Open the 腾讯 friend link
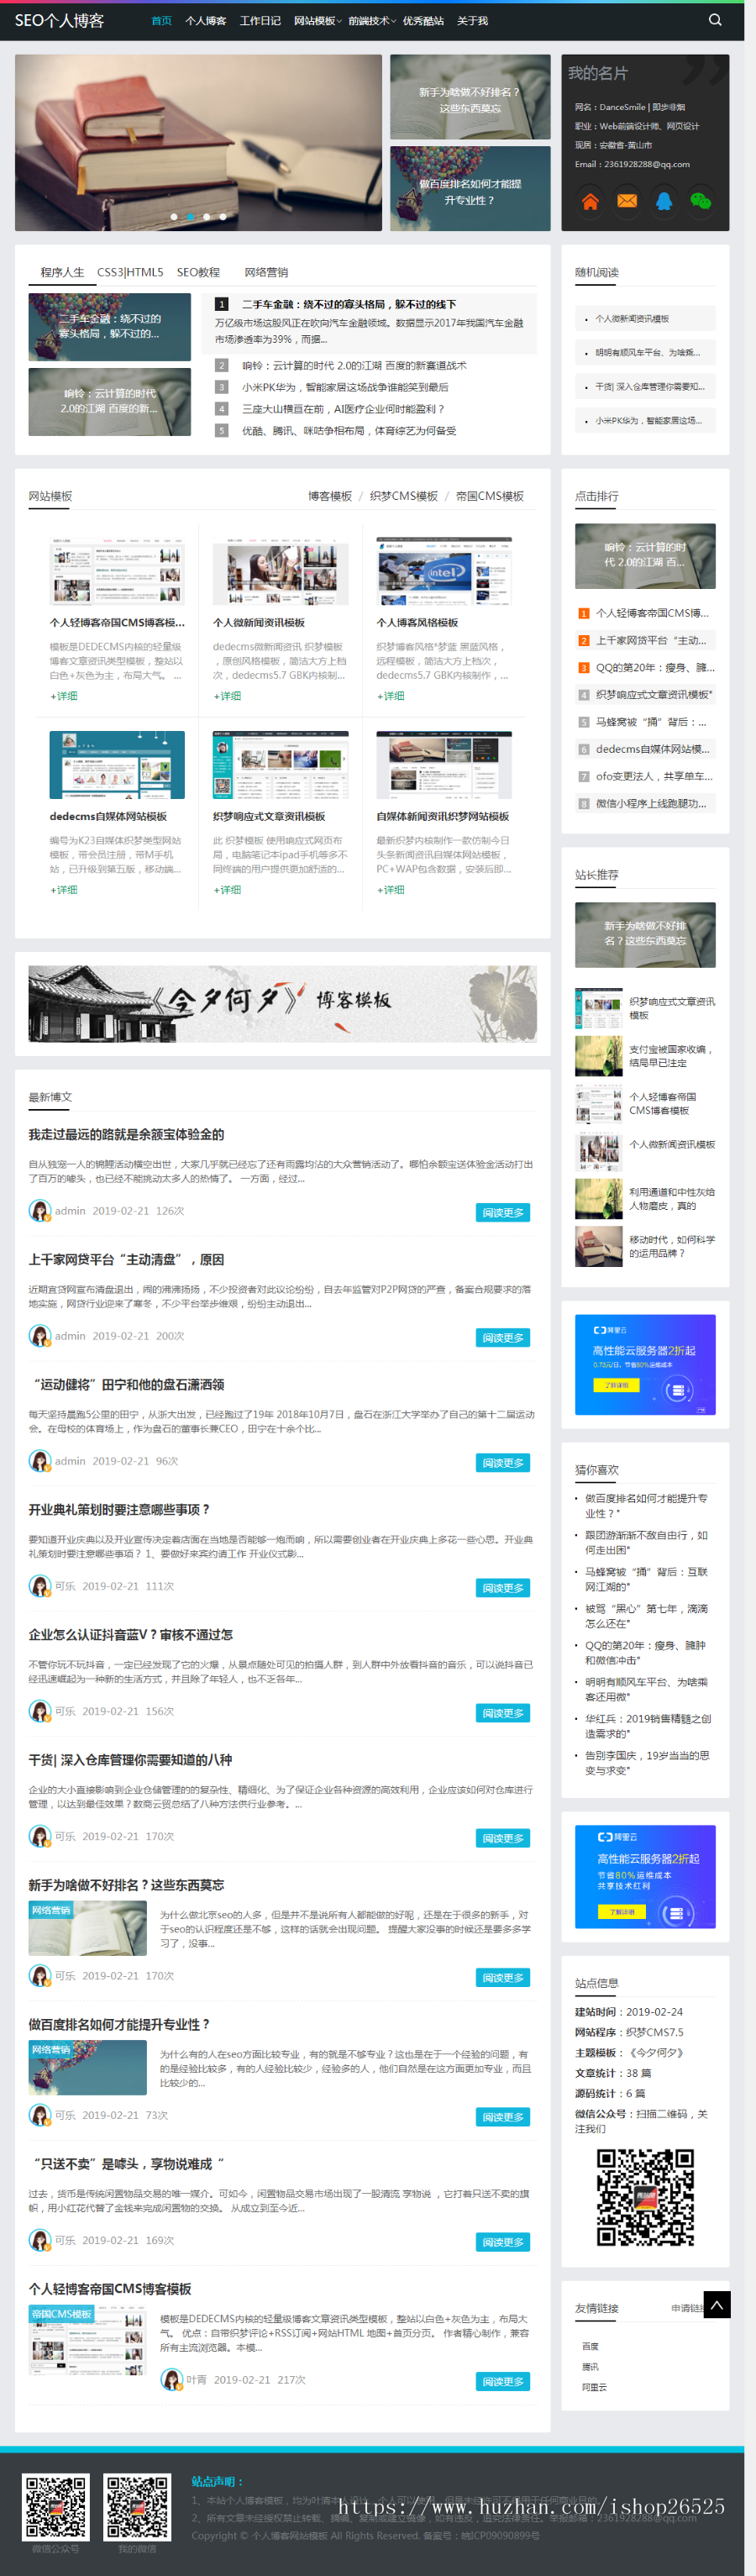The height and width of the screenshot is (2576, 756). click(x=590, y=2367)
